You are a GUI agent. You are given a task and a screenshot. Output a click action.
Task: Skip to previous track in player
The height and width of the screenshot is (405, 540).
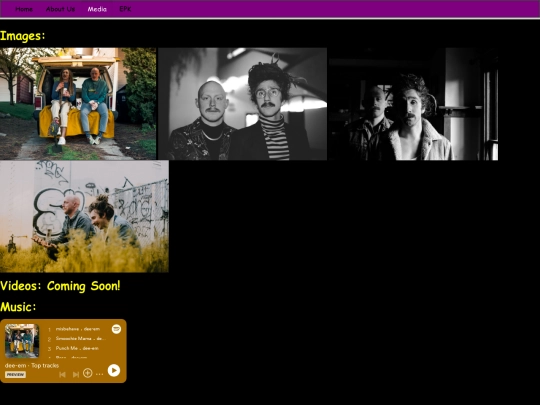coord(62,374)
